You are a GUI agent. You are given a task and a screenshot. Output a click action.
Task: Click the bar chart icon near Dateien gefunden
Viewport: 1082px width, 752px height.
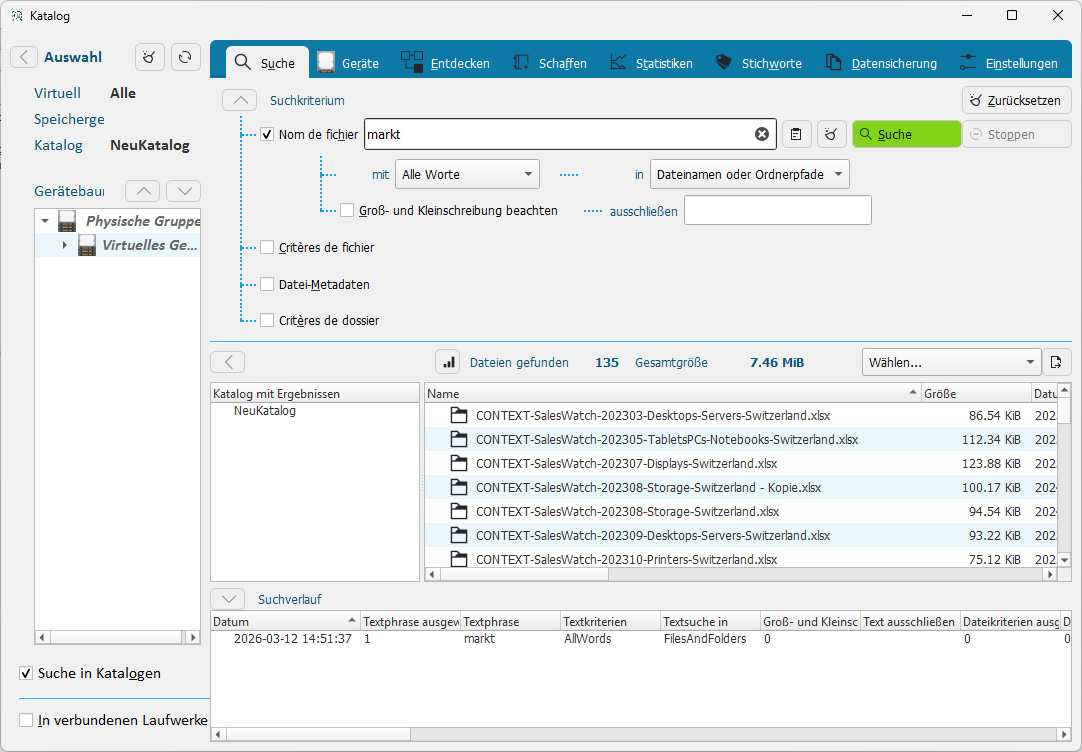449,362
